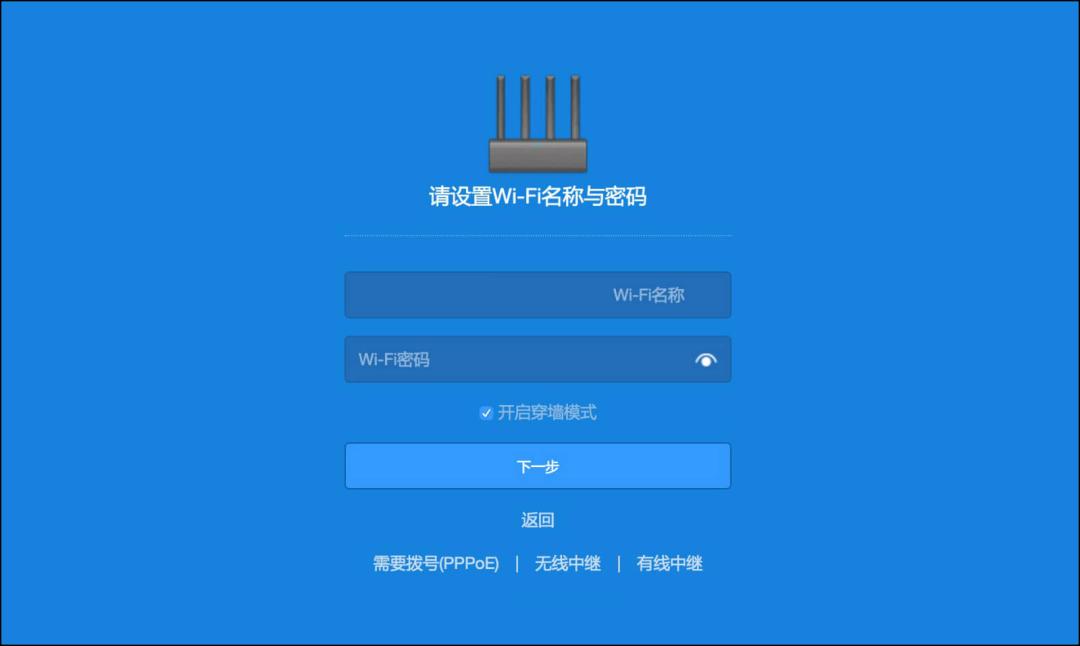Click the 请设置Wi-Fi名称与密码 heading
Viewport: 1080px width, 646px height.
(x=538, y=196)
